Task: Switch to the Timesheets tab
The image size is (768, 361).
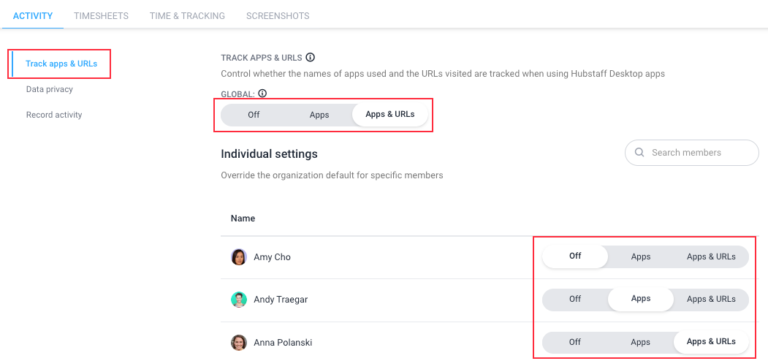Action: tap(101, 16)
